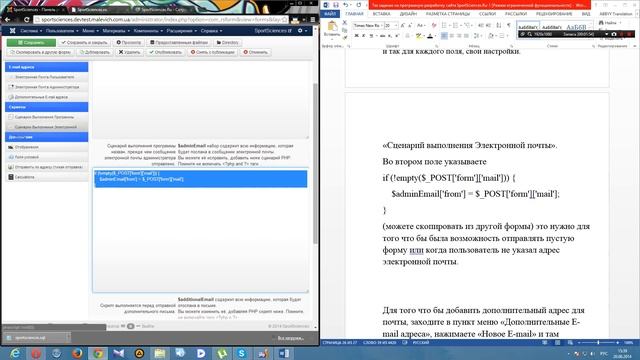
Task: Toggle italic formatting in Word
Action: (364, 36)
